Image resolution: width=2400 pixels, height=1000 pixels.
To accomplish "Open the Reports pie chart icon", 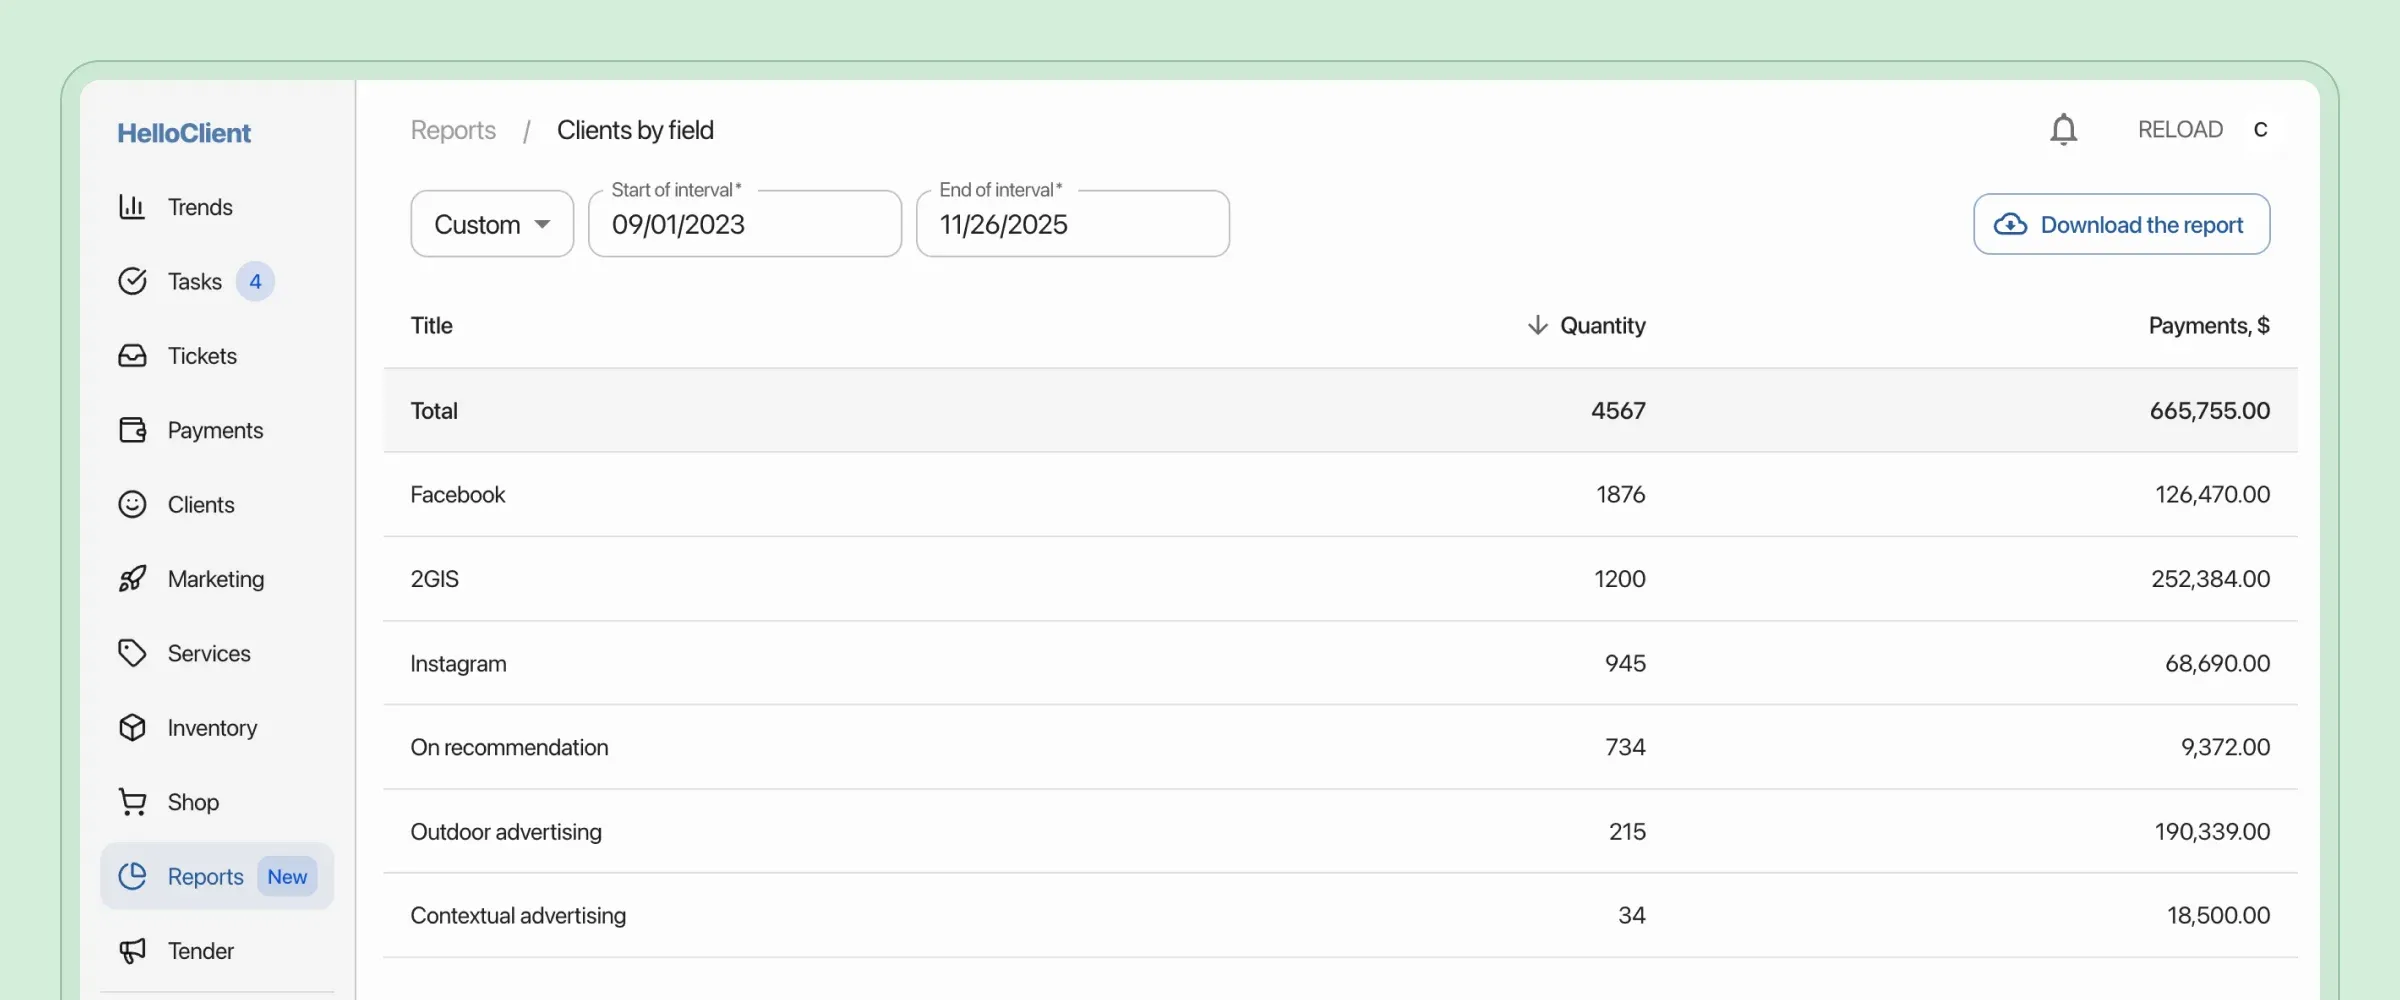I will 134,876.
